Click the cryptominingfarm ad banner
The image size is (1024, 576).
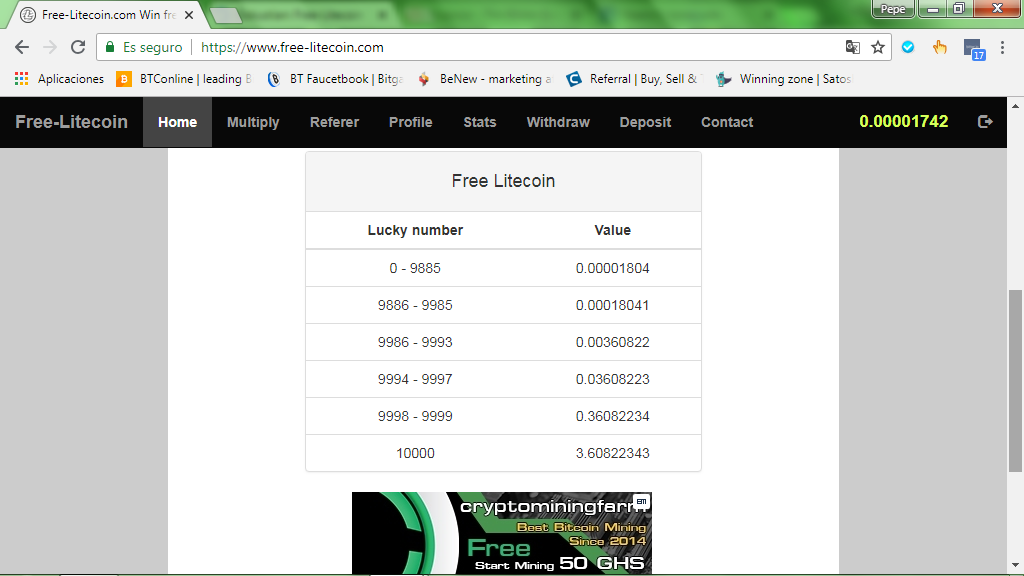pos(502,533)
